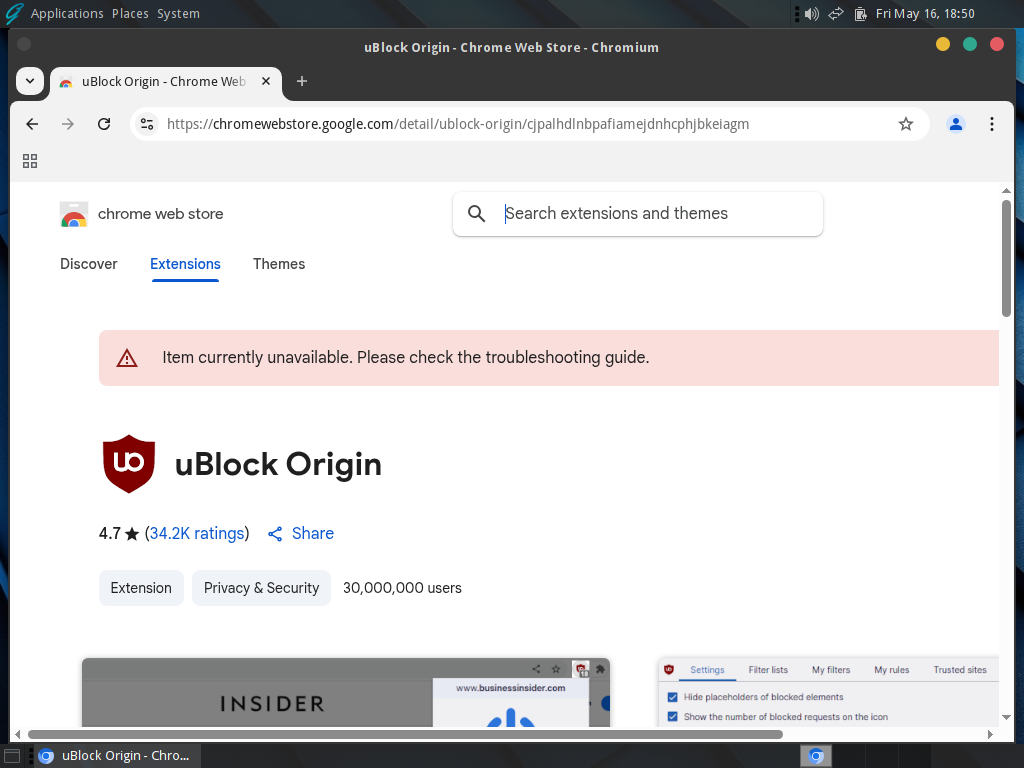Image resolution: width=1024 pixels, height=768 pixels.
Task: Toggle Hide placeholders of blocked elements checkbox
Action: [x=673, y=697]
